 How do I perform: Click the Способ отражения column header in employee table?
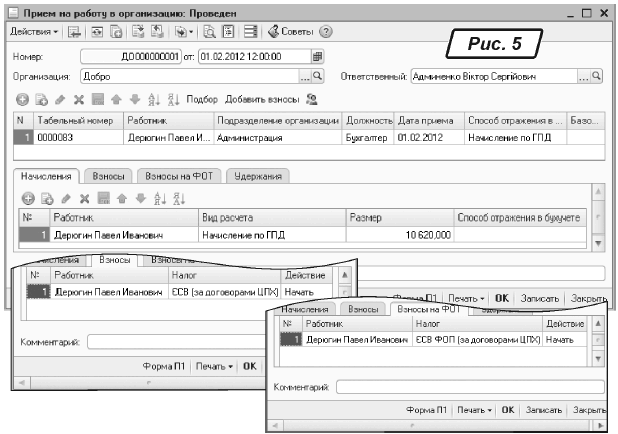(514, 120)
